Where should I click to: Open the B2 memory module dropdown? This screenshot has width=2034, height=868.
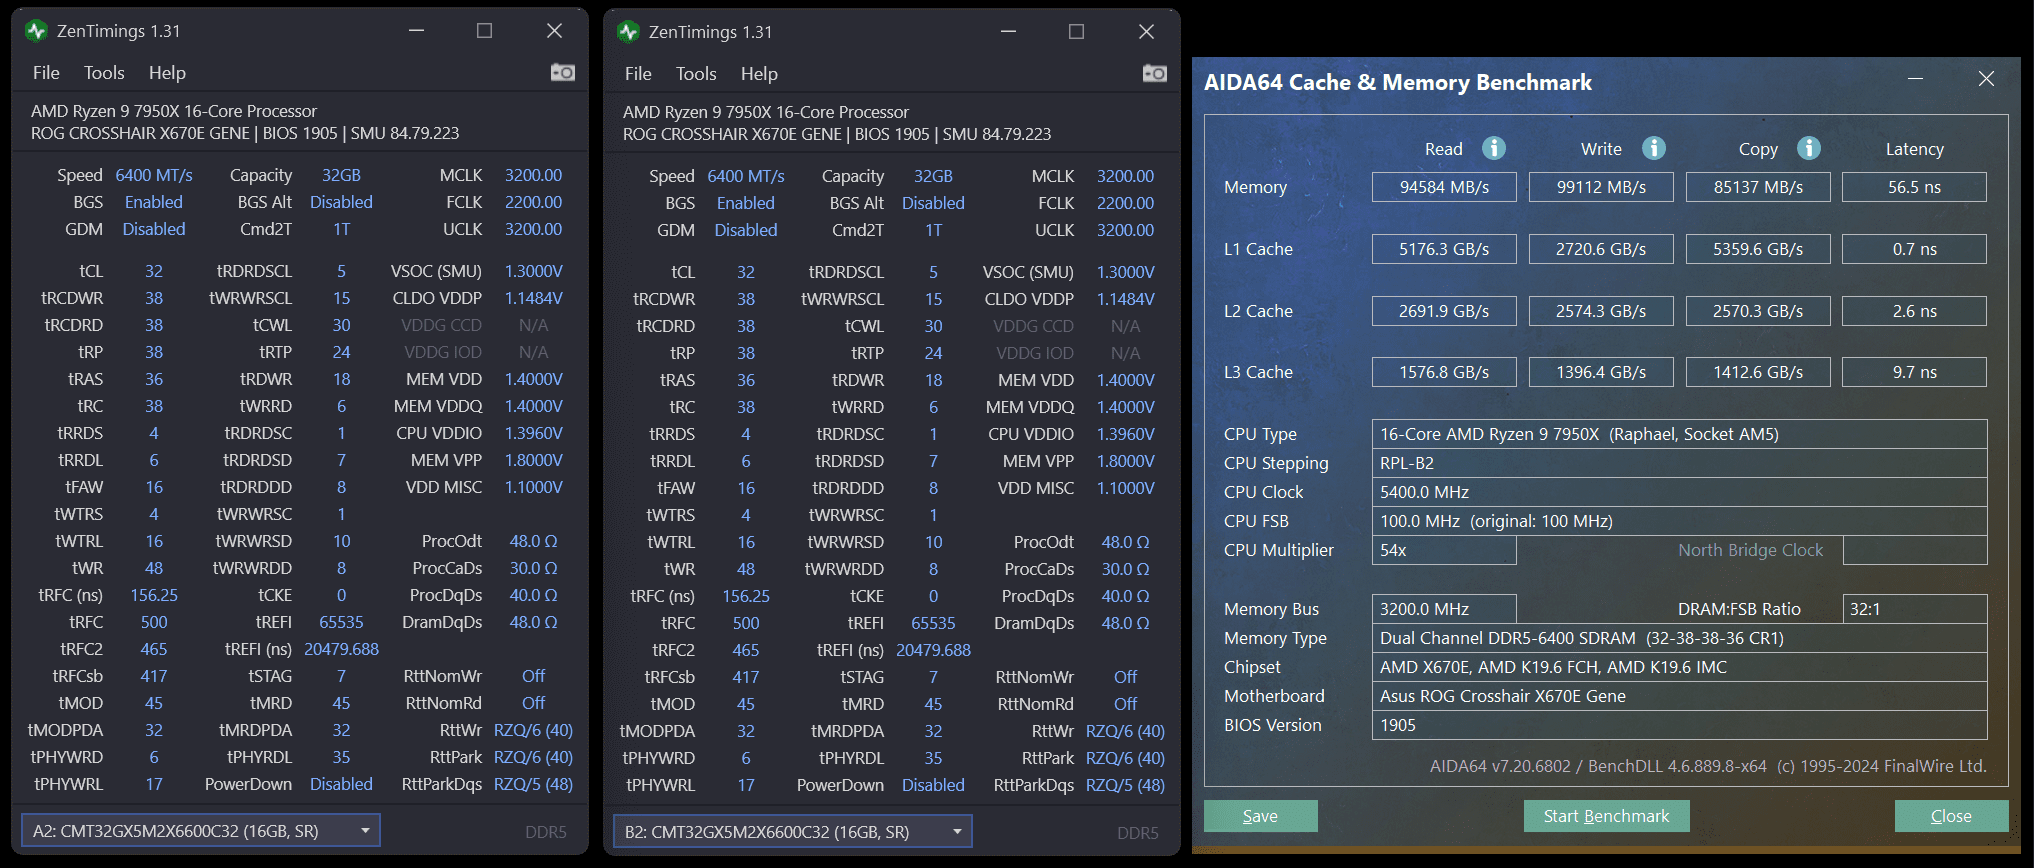click(x=792, y=832)
